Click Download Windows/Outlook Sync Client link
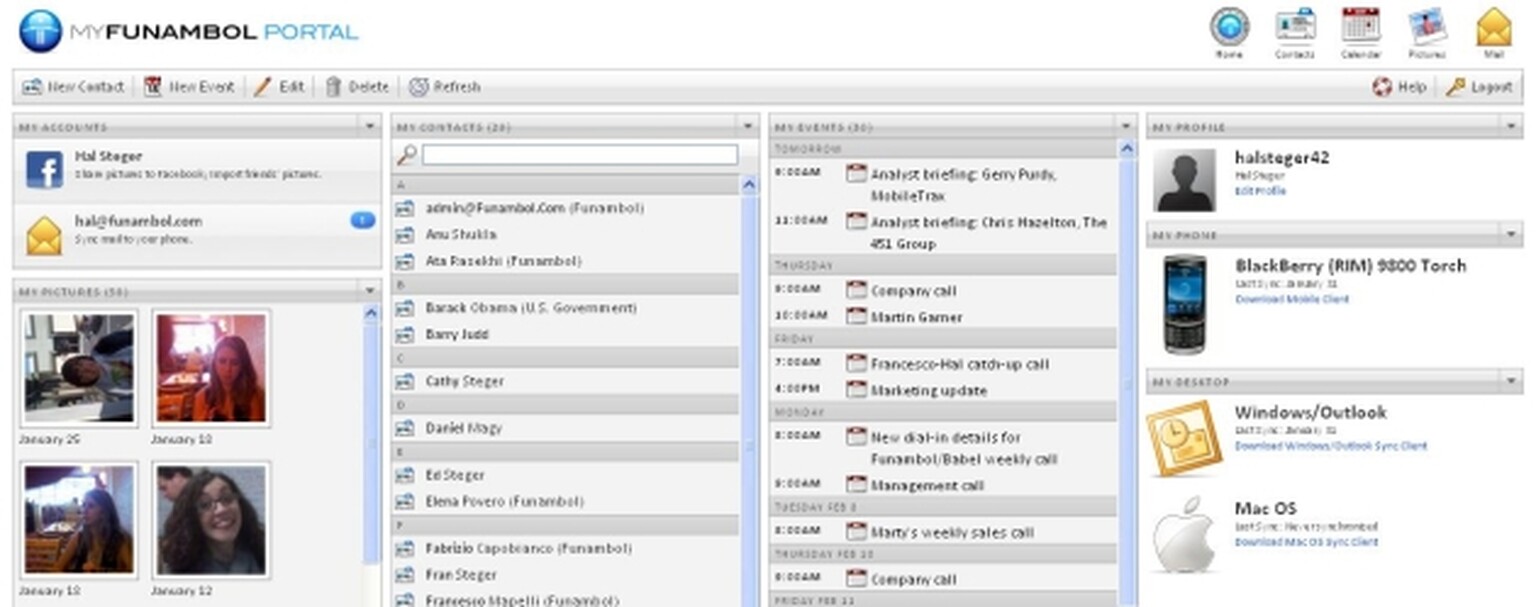Image resolution: width=1536 pixels, height=607 pixels. pos(1331,446)
